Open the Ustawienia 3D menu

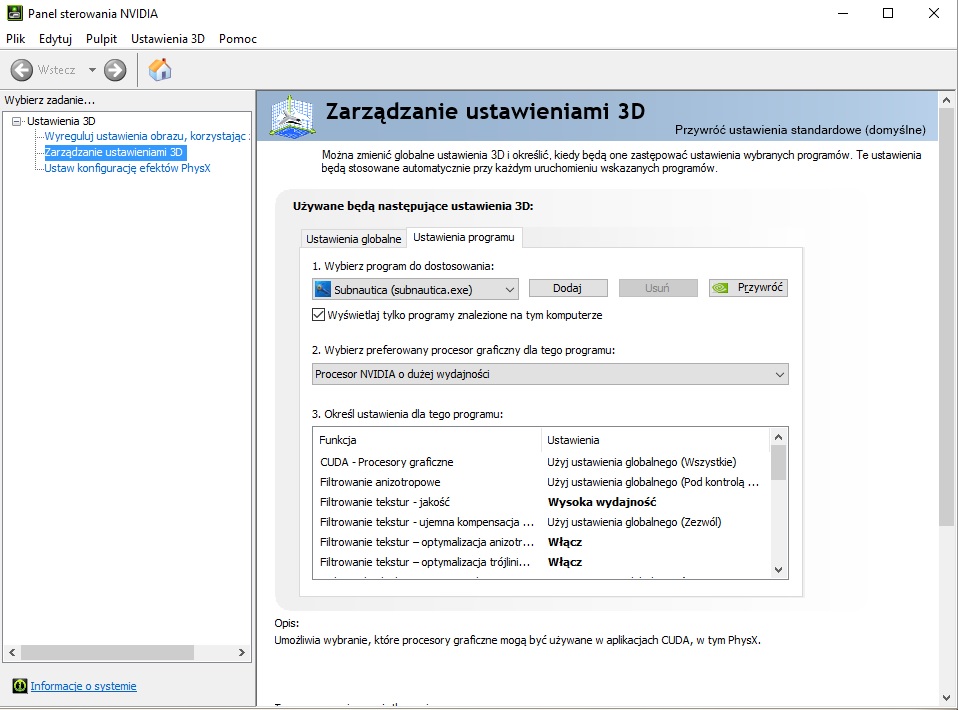point(168,38)
